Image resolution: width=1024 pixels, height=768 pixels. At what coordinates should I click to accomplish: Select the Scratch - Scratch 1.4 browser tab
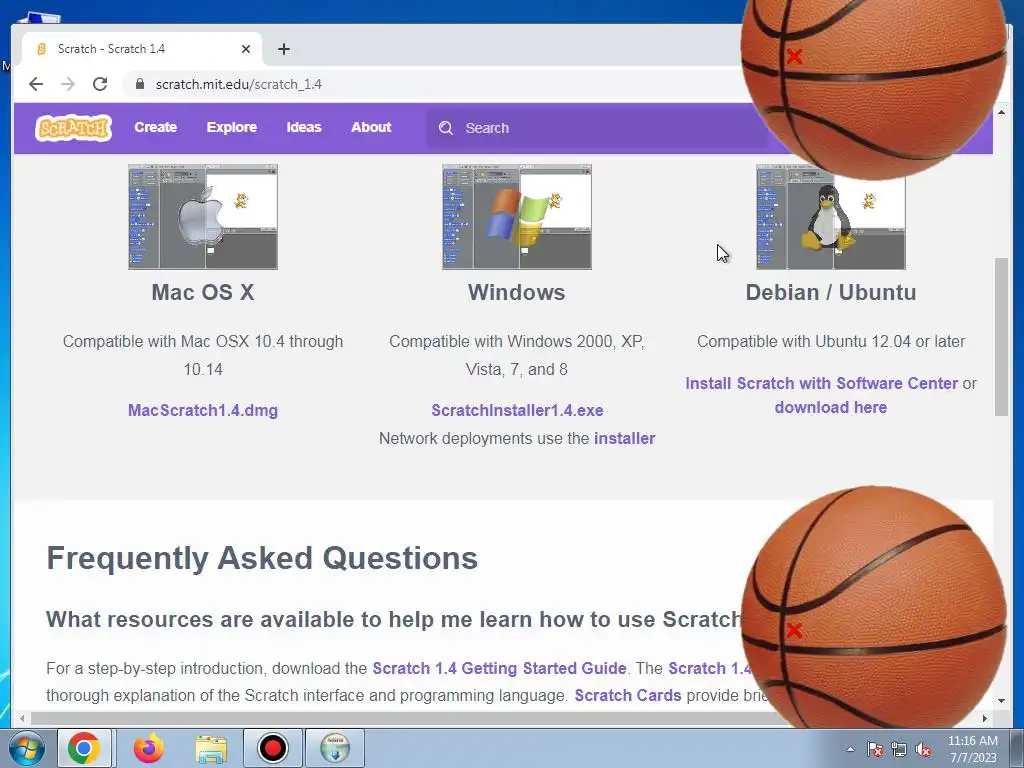click(142, 49)
